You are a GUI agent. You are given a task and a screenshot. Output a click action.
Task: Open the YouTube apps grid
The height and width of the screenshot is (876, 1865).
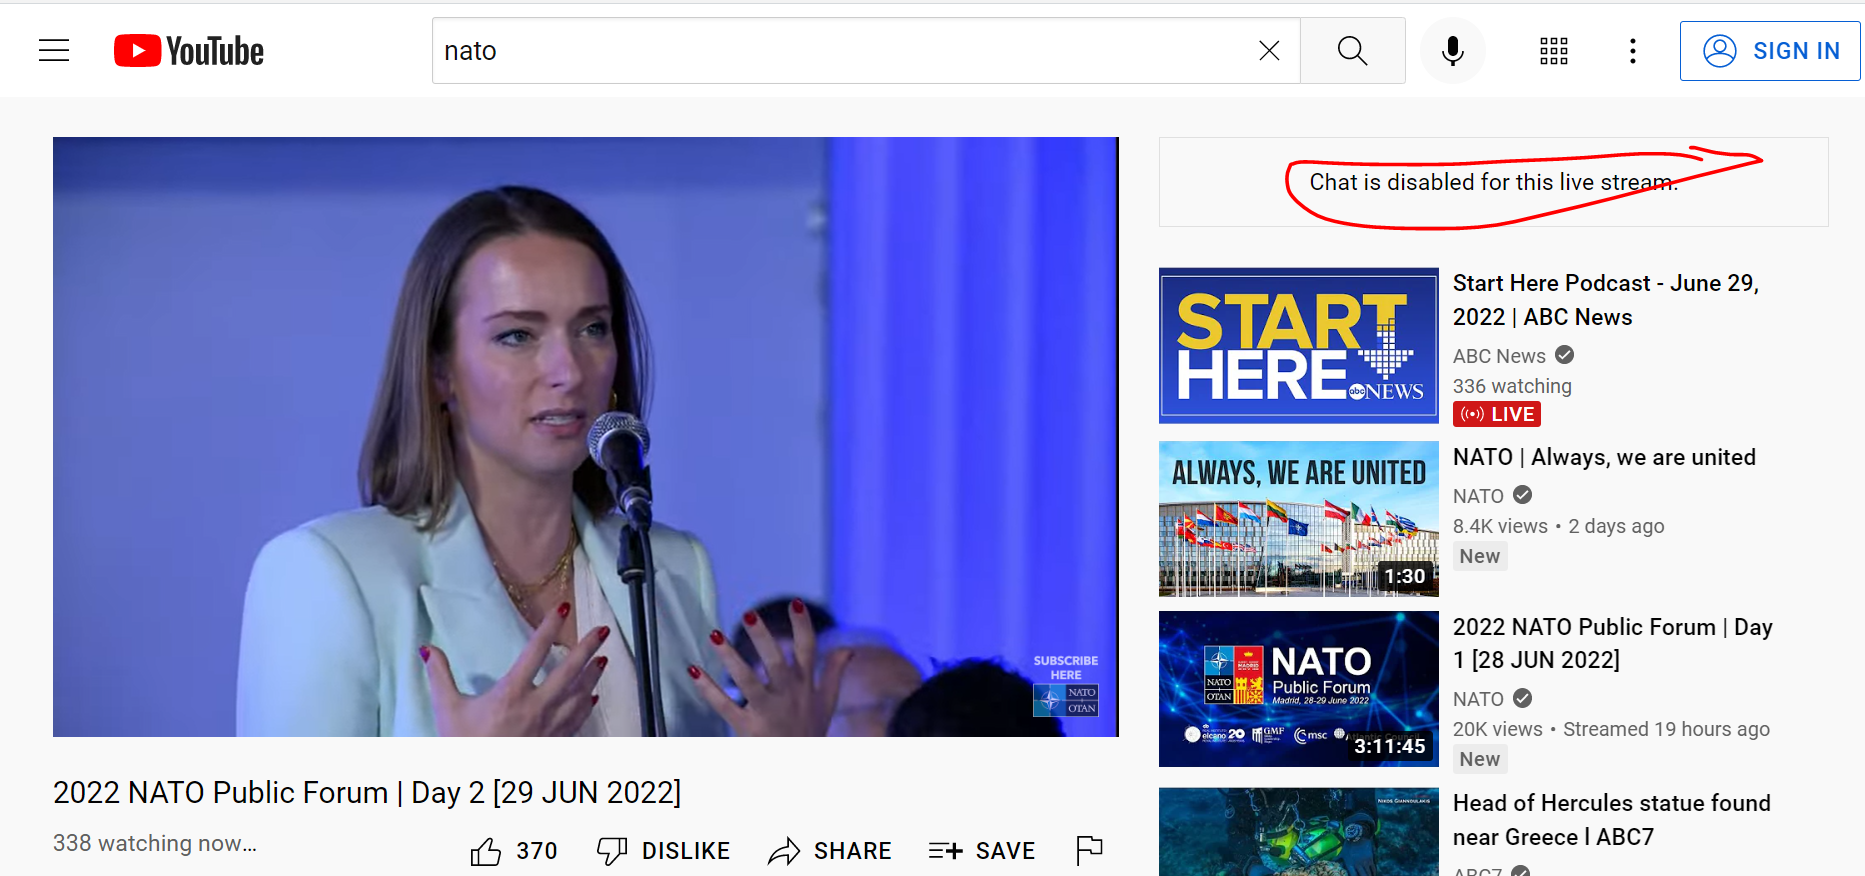1554,51
